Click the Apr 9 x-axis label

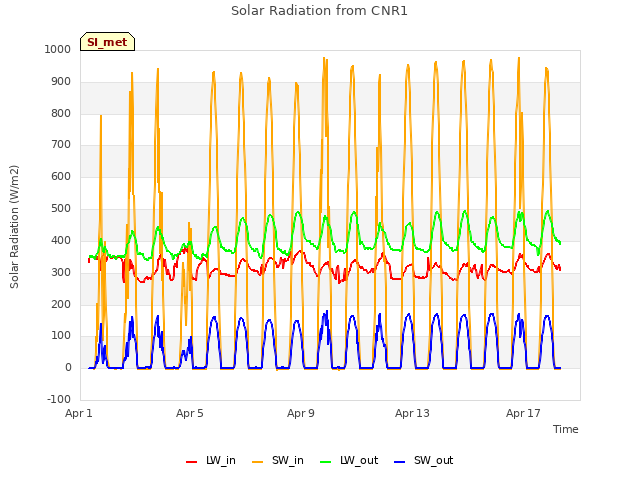[301, 413]
